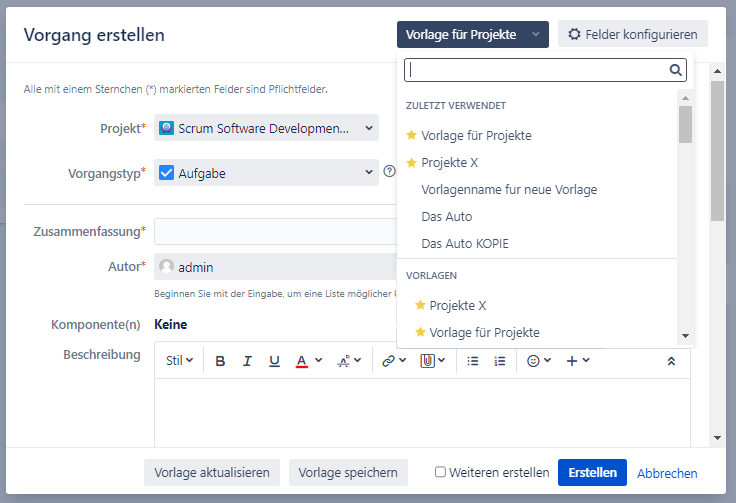Expand the Vorgangstyp Aufgabe dropdown
This screenshot has width=736, height=503.
(266, 173)
